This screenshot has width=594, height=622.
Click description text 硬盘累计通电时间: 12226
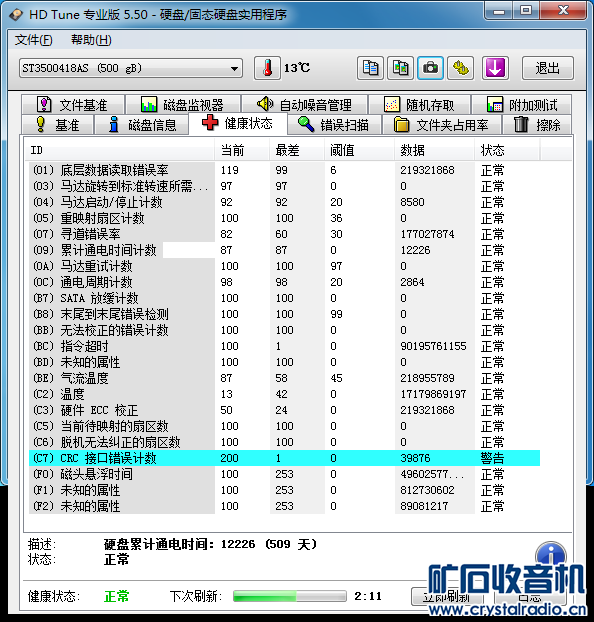(179, 544)
